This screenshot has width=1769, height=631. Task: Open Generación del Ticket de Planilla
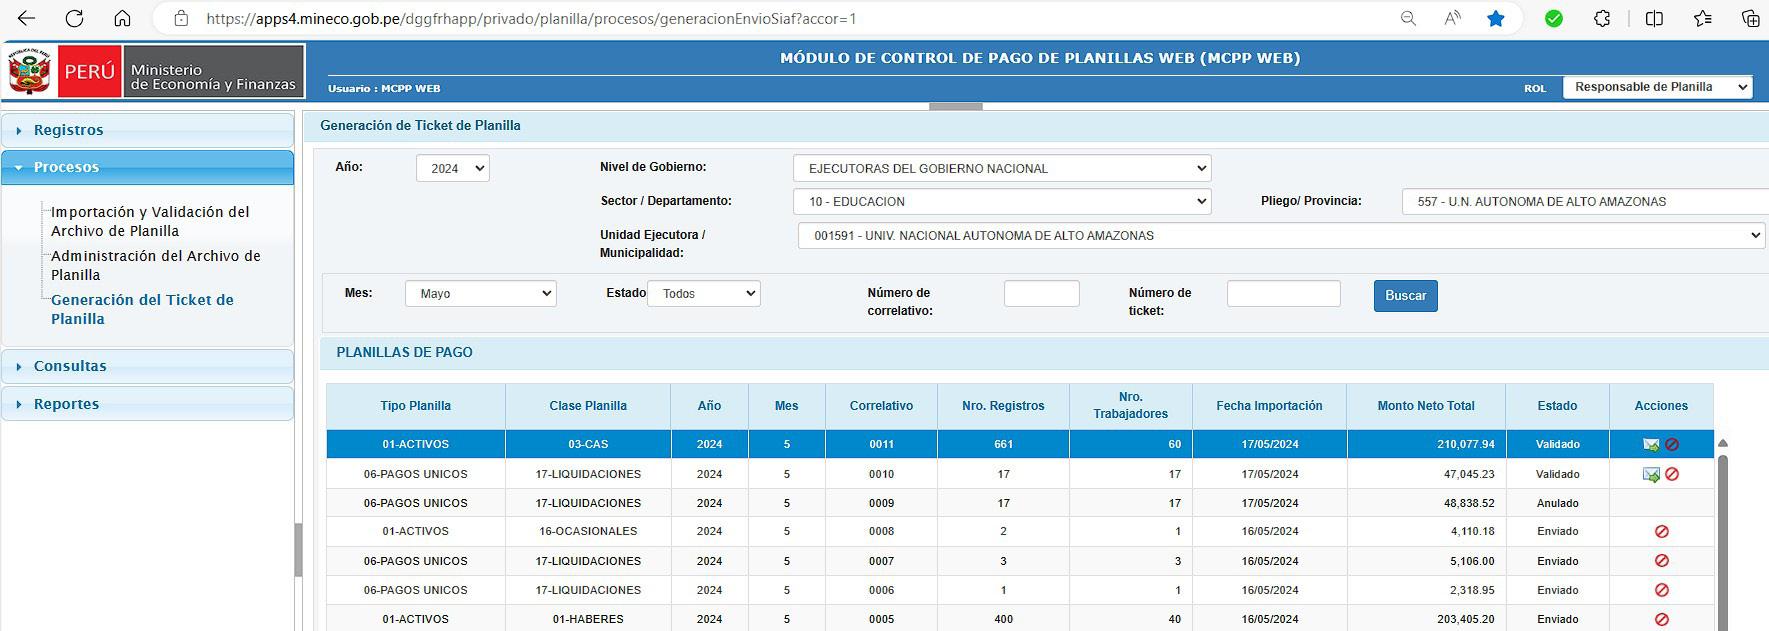tap(142, 309)
